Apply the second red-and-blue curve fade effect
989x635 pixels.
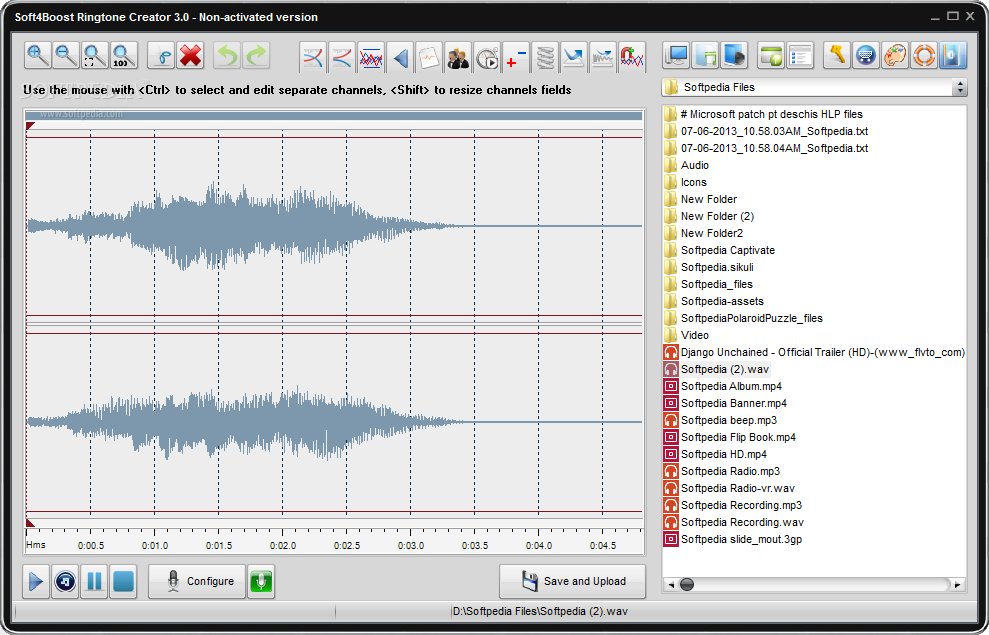click(342, 57)
